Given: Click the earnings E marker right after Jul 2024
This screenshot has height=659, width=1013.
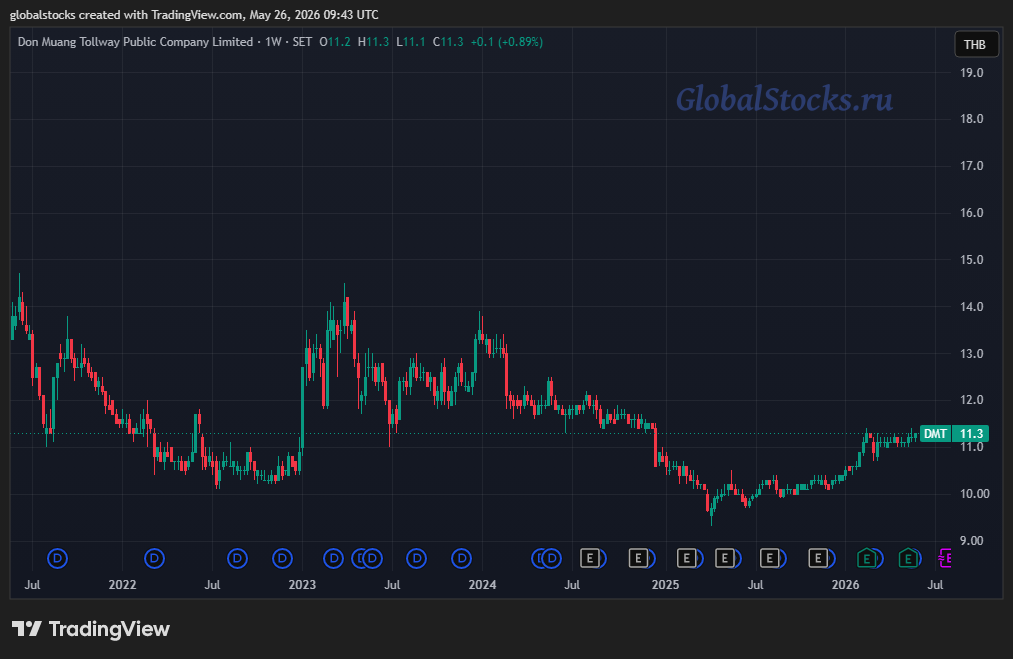Looking at the screenshot, I should (x=590, y=558).
